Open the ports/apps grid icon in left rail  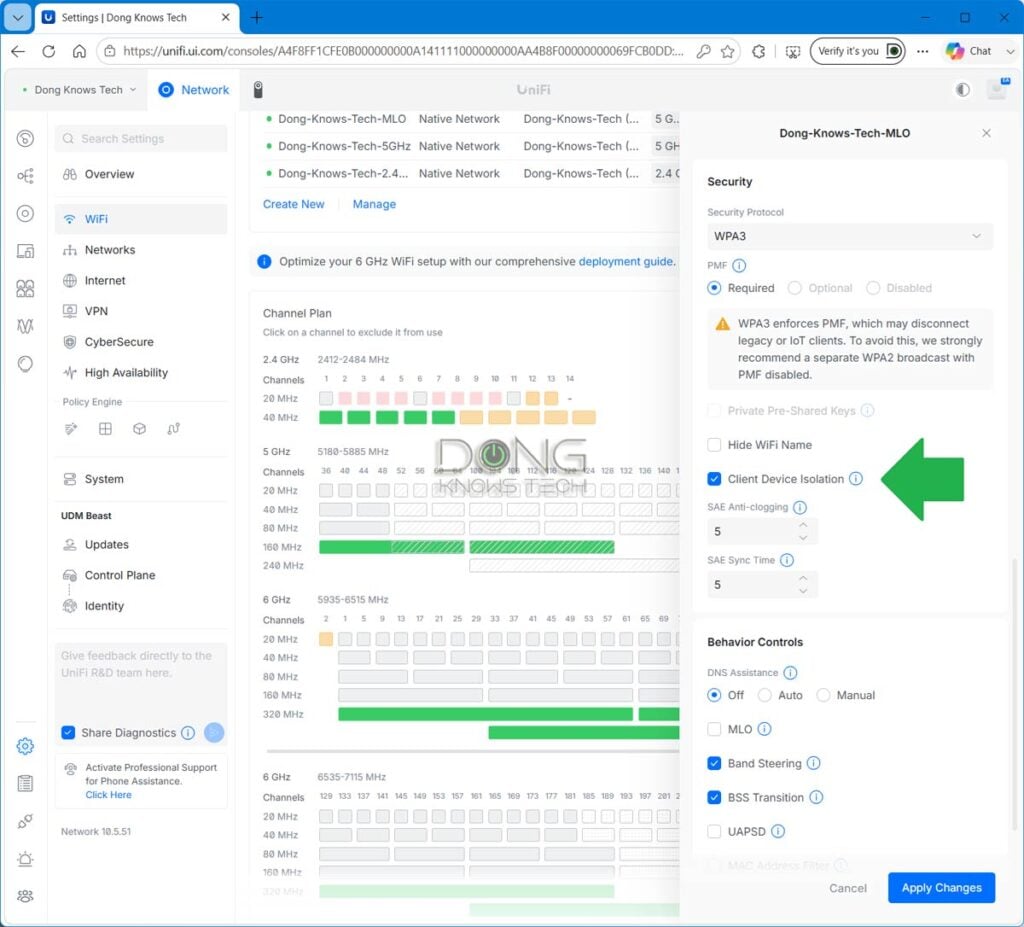click(25, 288)
